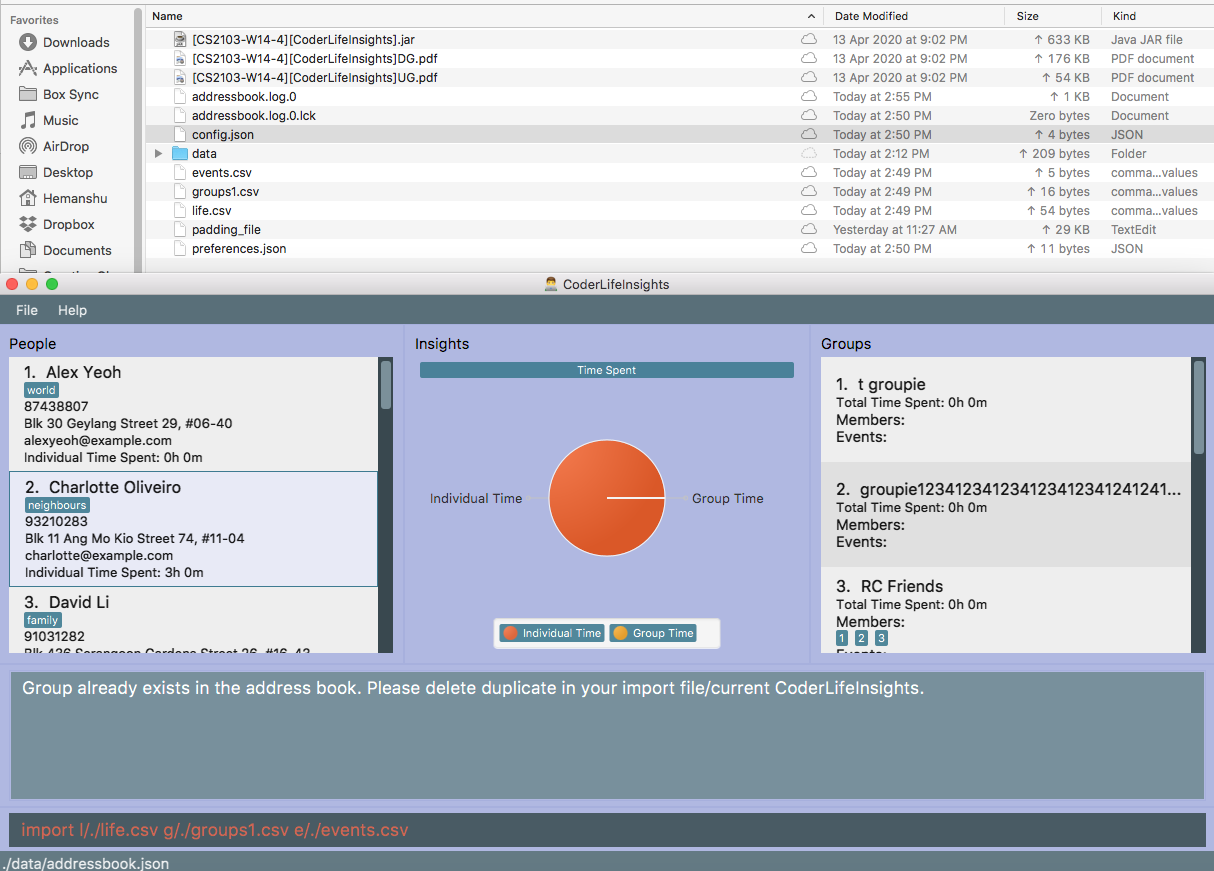Open Hemanshu folder in sidebar
The height and width of the screenshot is (871, 1214).
(x=62, y=198)
